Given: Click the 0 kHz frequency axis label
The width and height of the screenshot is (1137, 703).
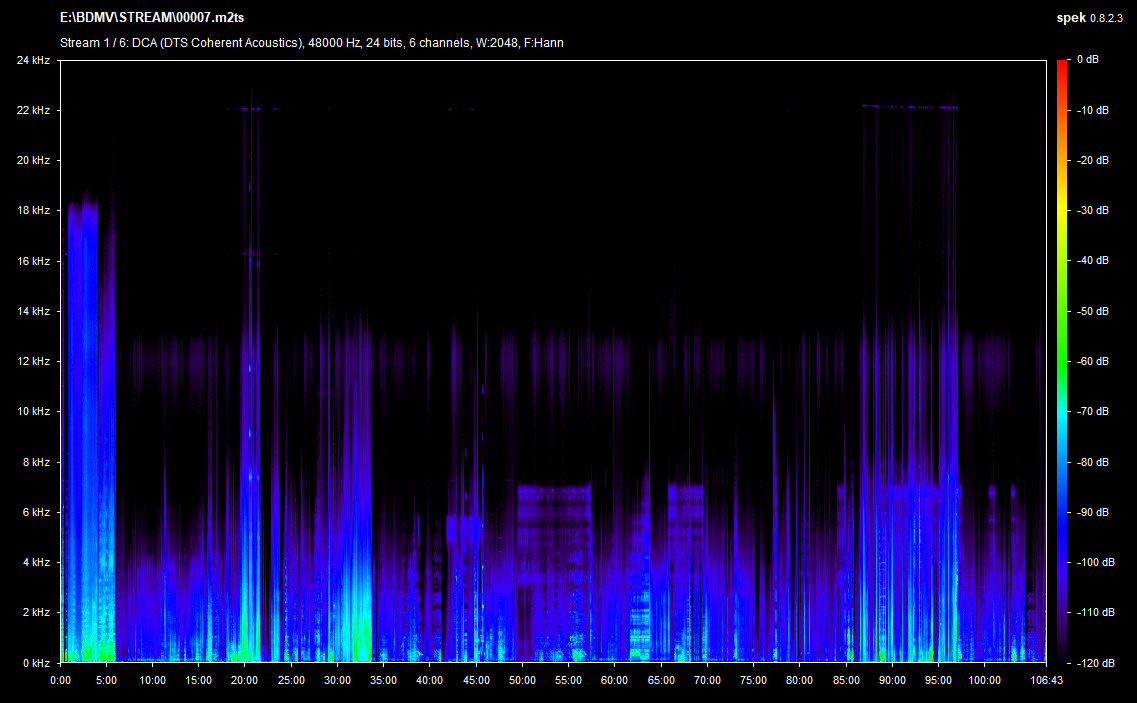Looking at the screenshot, I should pyautogui.click(x=35, y=663).
